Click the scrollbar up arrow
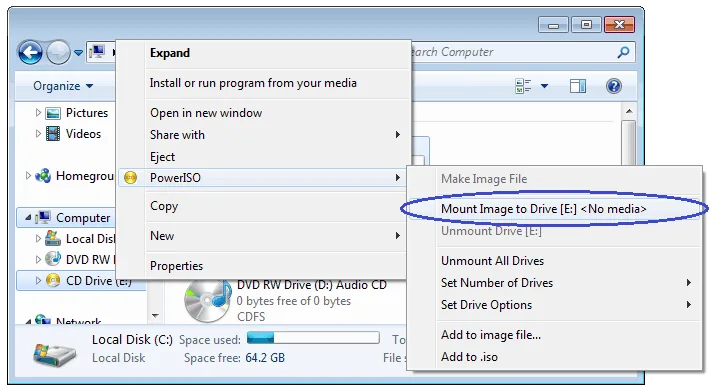The image size is (712, 392). [629, 111]
